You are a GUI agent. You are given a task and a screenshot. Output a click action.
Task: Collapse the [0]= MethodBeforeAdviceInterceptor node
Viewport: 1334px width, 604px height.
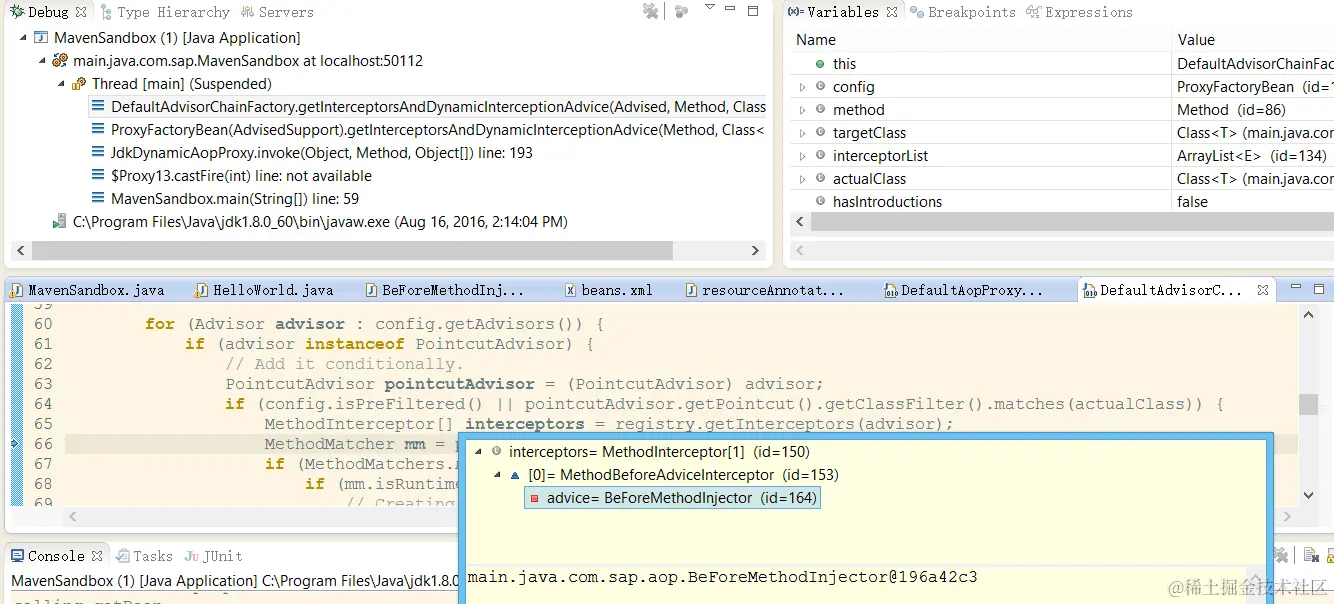tap(497, 475)
